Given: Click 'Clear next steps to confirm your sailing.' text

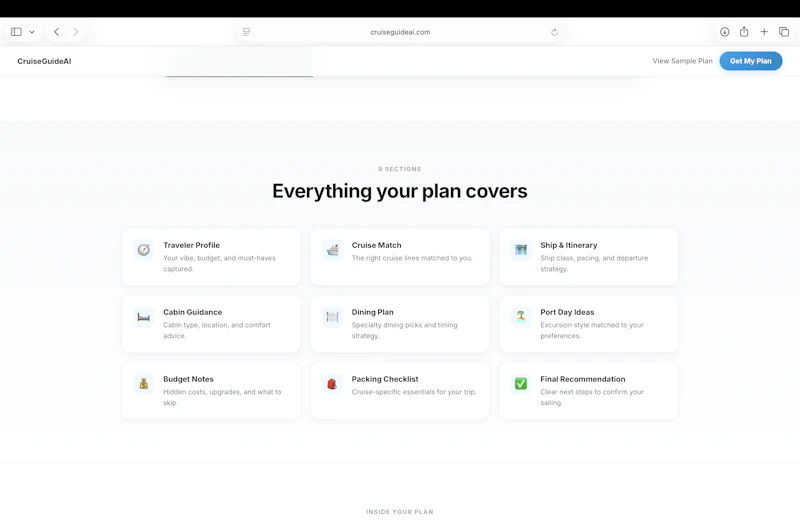Looking at the screenshot, I should [x=592, y=397].
